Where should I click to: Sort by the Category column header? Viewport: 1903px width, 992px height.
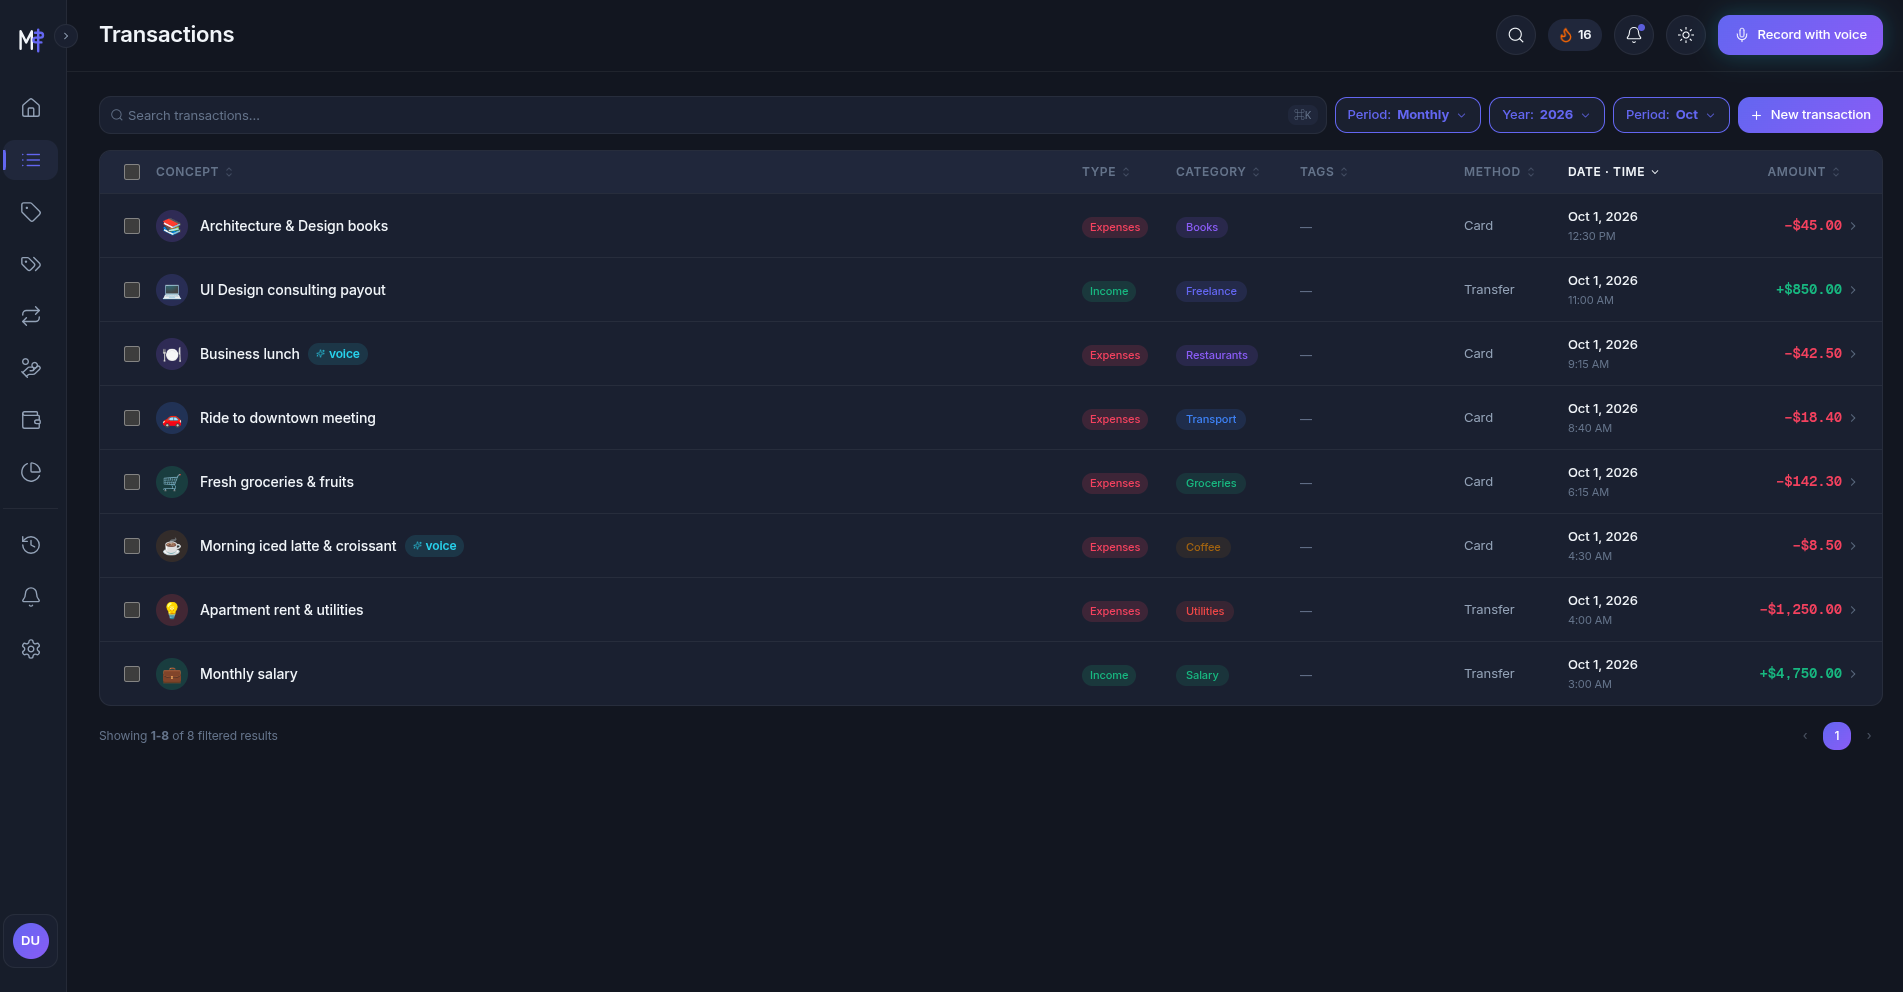1217,172
